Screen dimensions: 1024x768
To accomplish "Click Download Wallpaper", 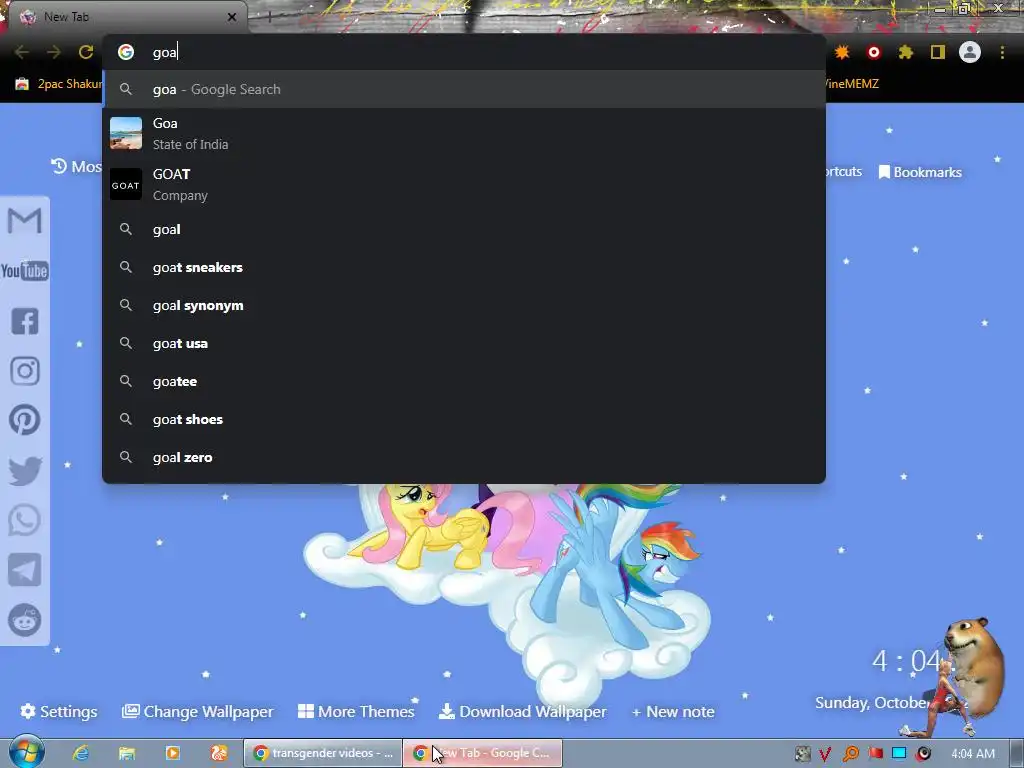I will [x=522, y=711].
